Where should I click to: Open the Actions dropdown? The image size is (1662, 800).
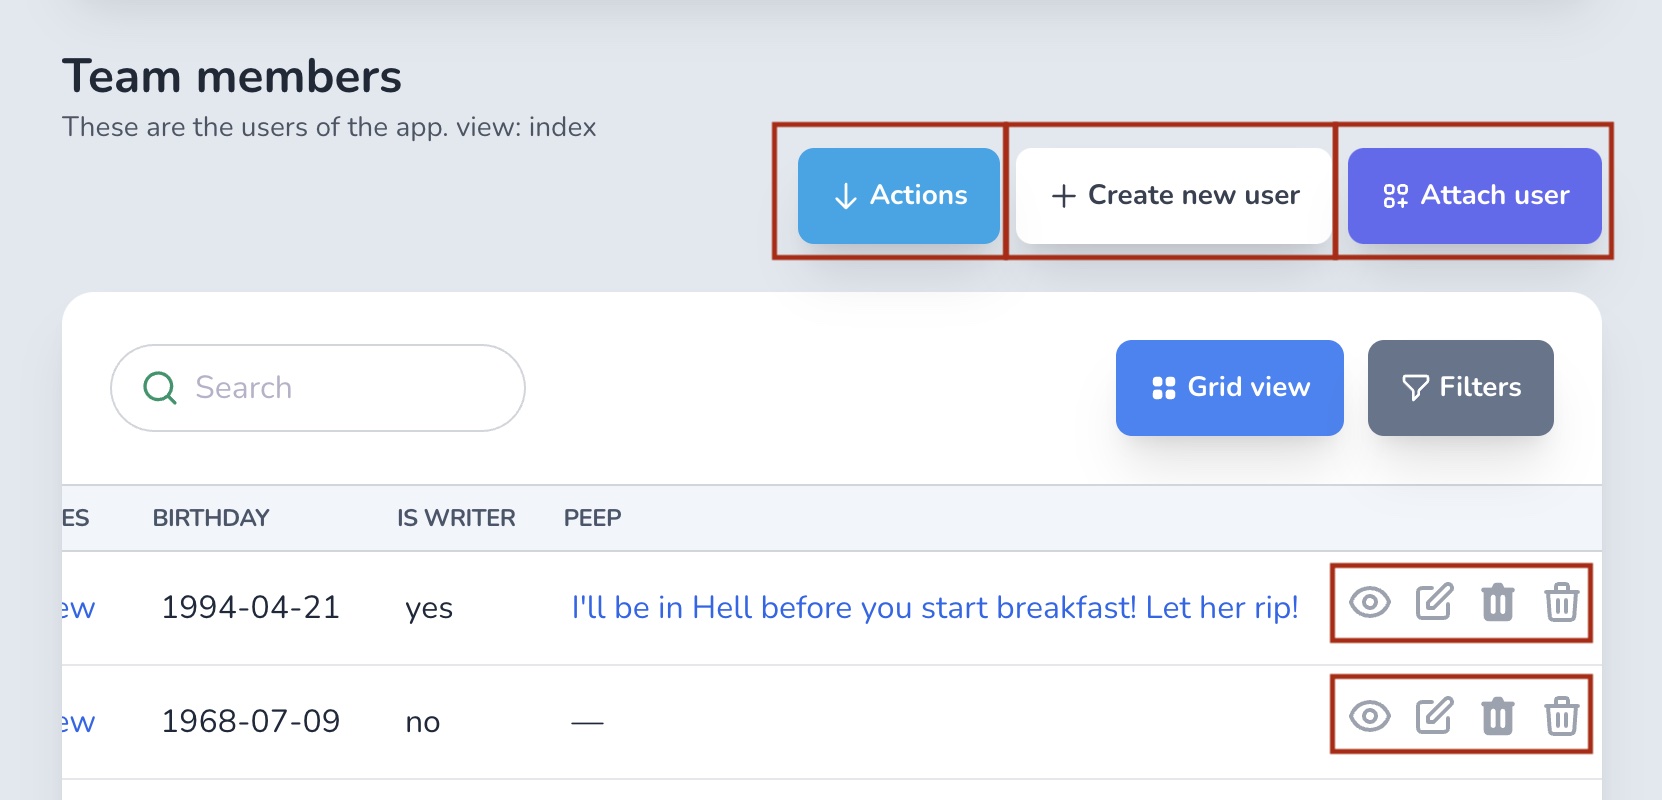click(x=899, y=196)
